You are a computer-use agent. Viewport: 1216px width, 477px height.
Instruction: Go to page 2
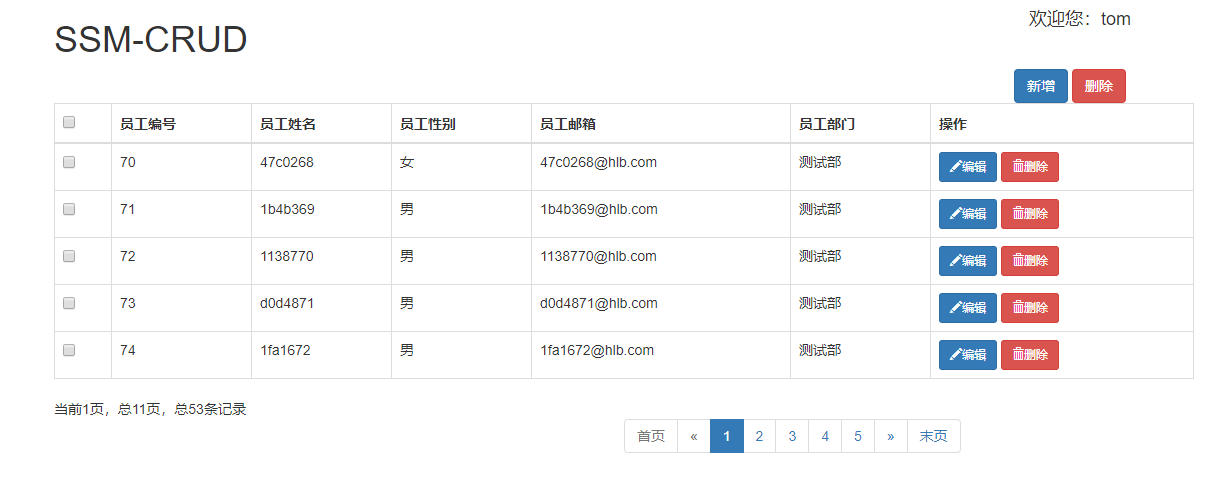(760, 436)
